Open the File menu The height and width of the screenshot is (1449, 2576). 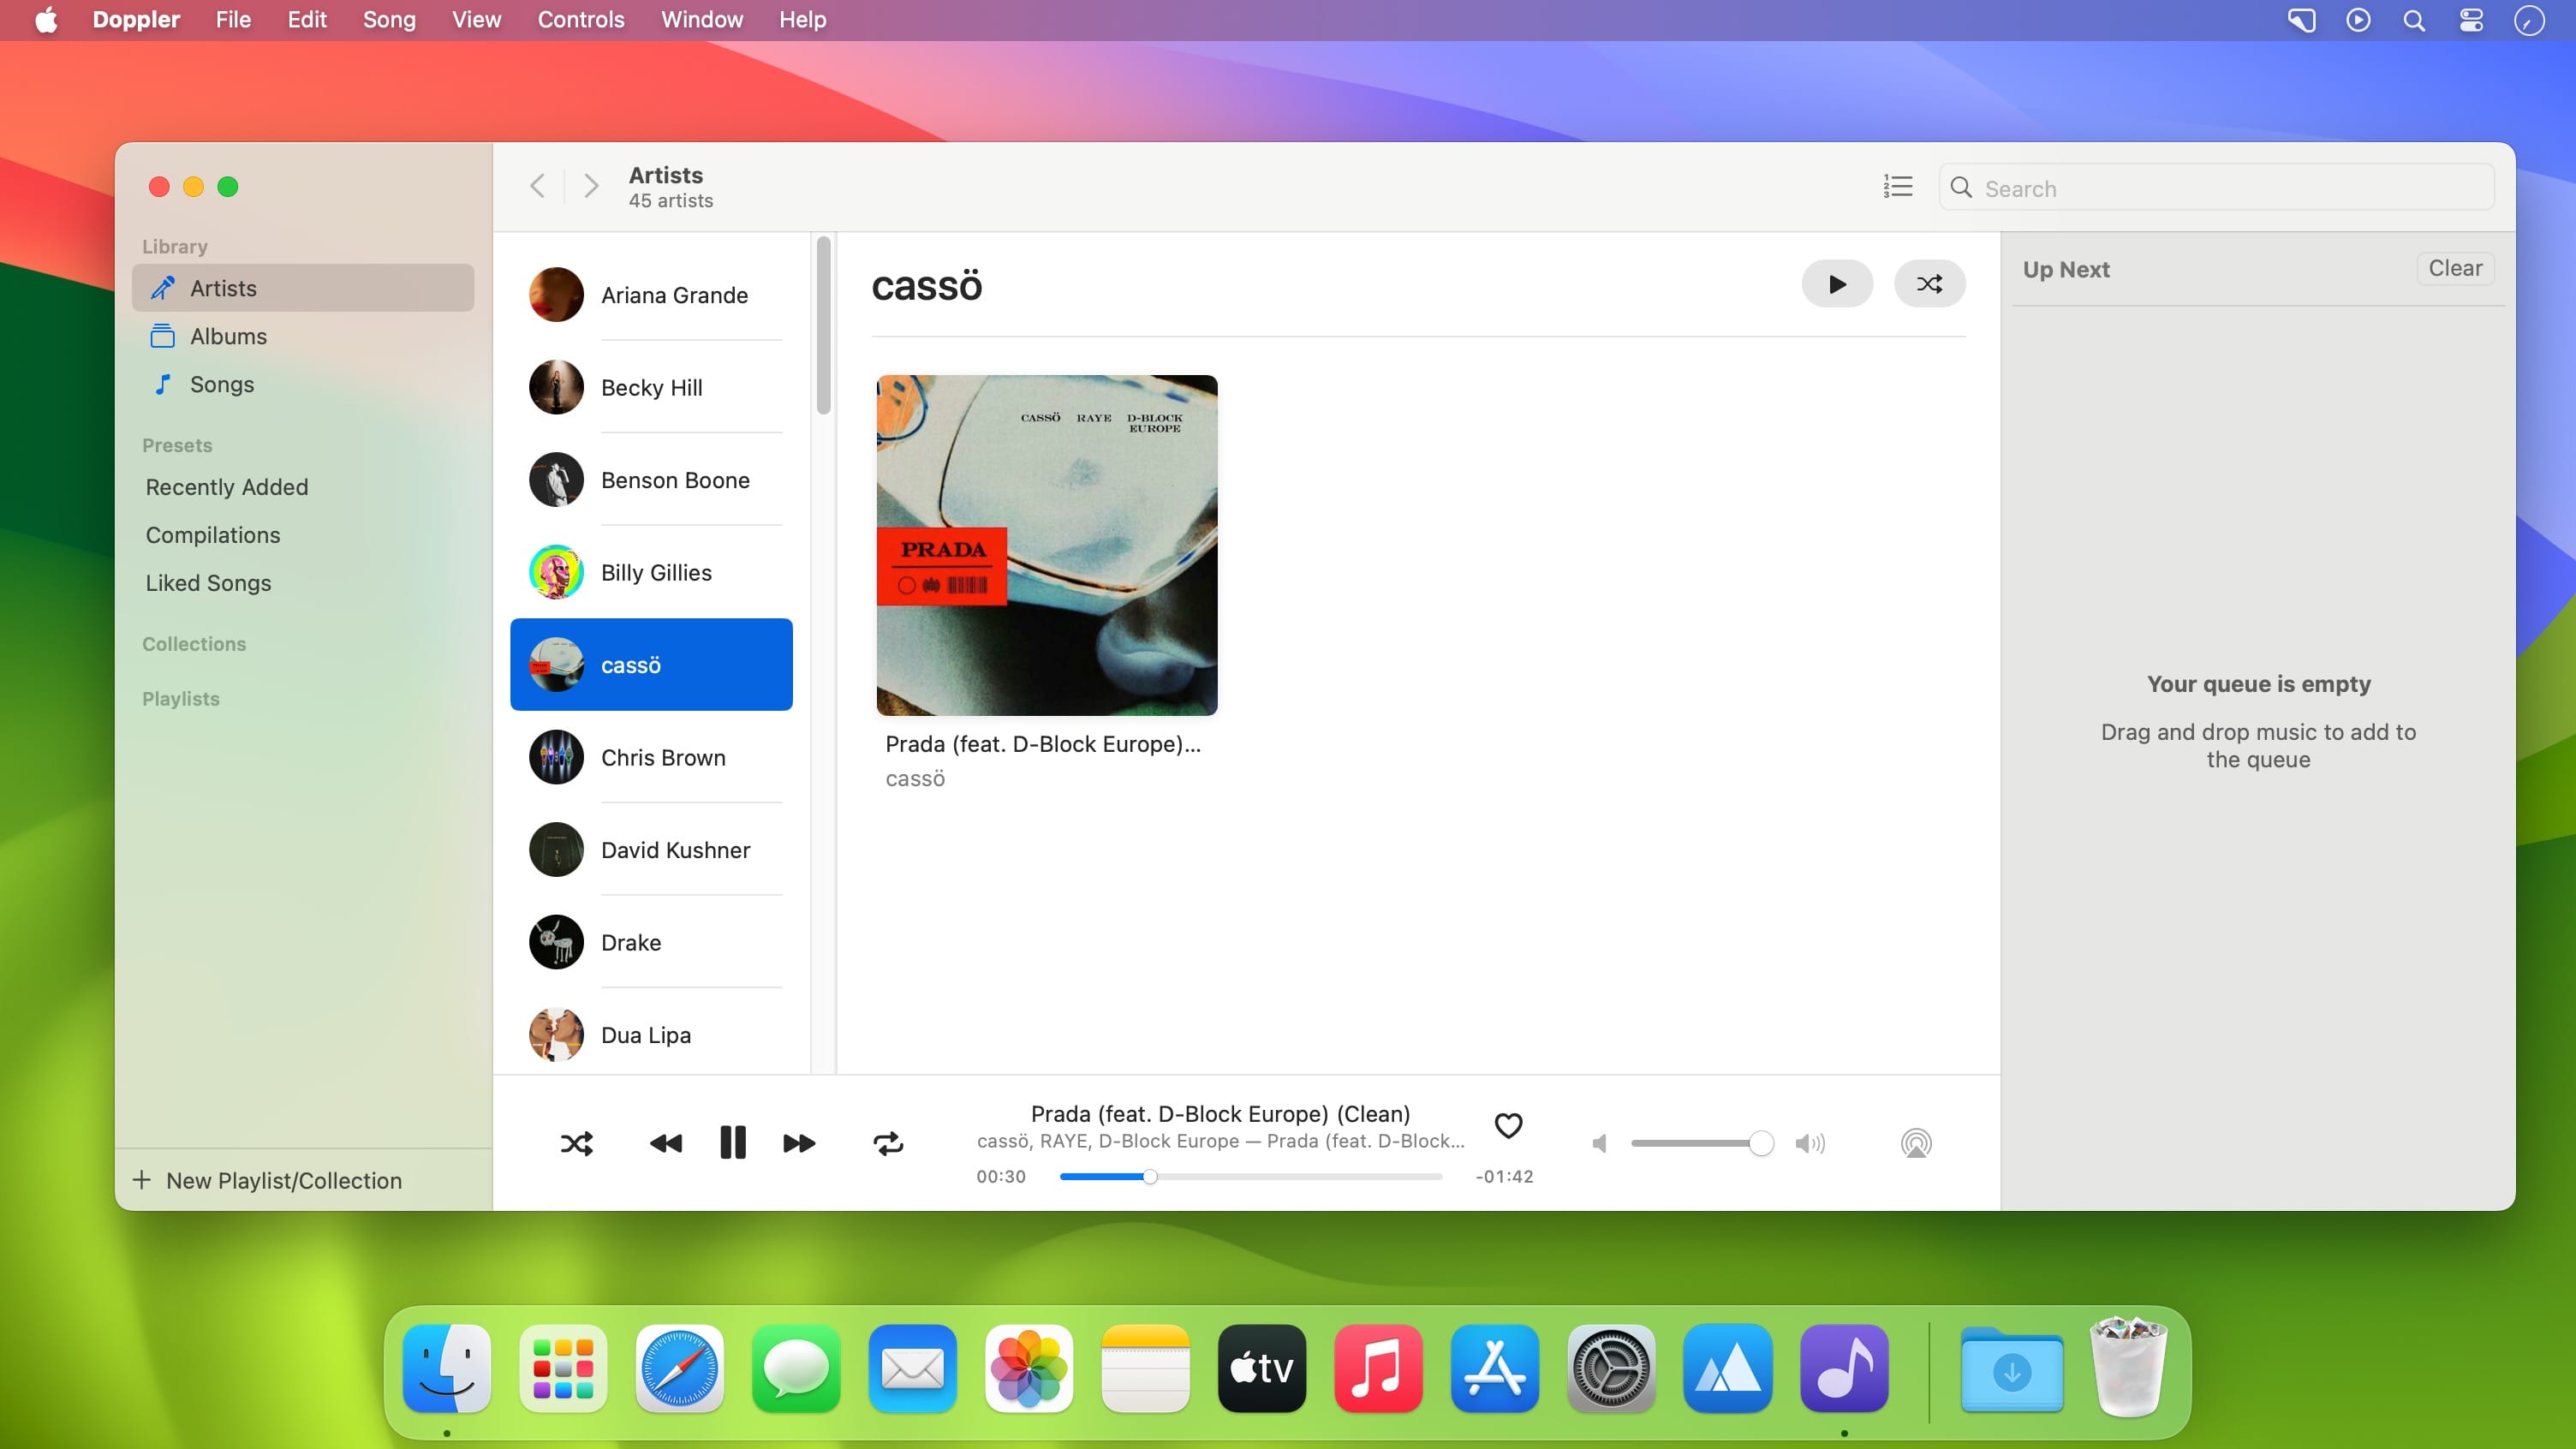[233, 20]
